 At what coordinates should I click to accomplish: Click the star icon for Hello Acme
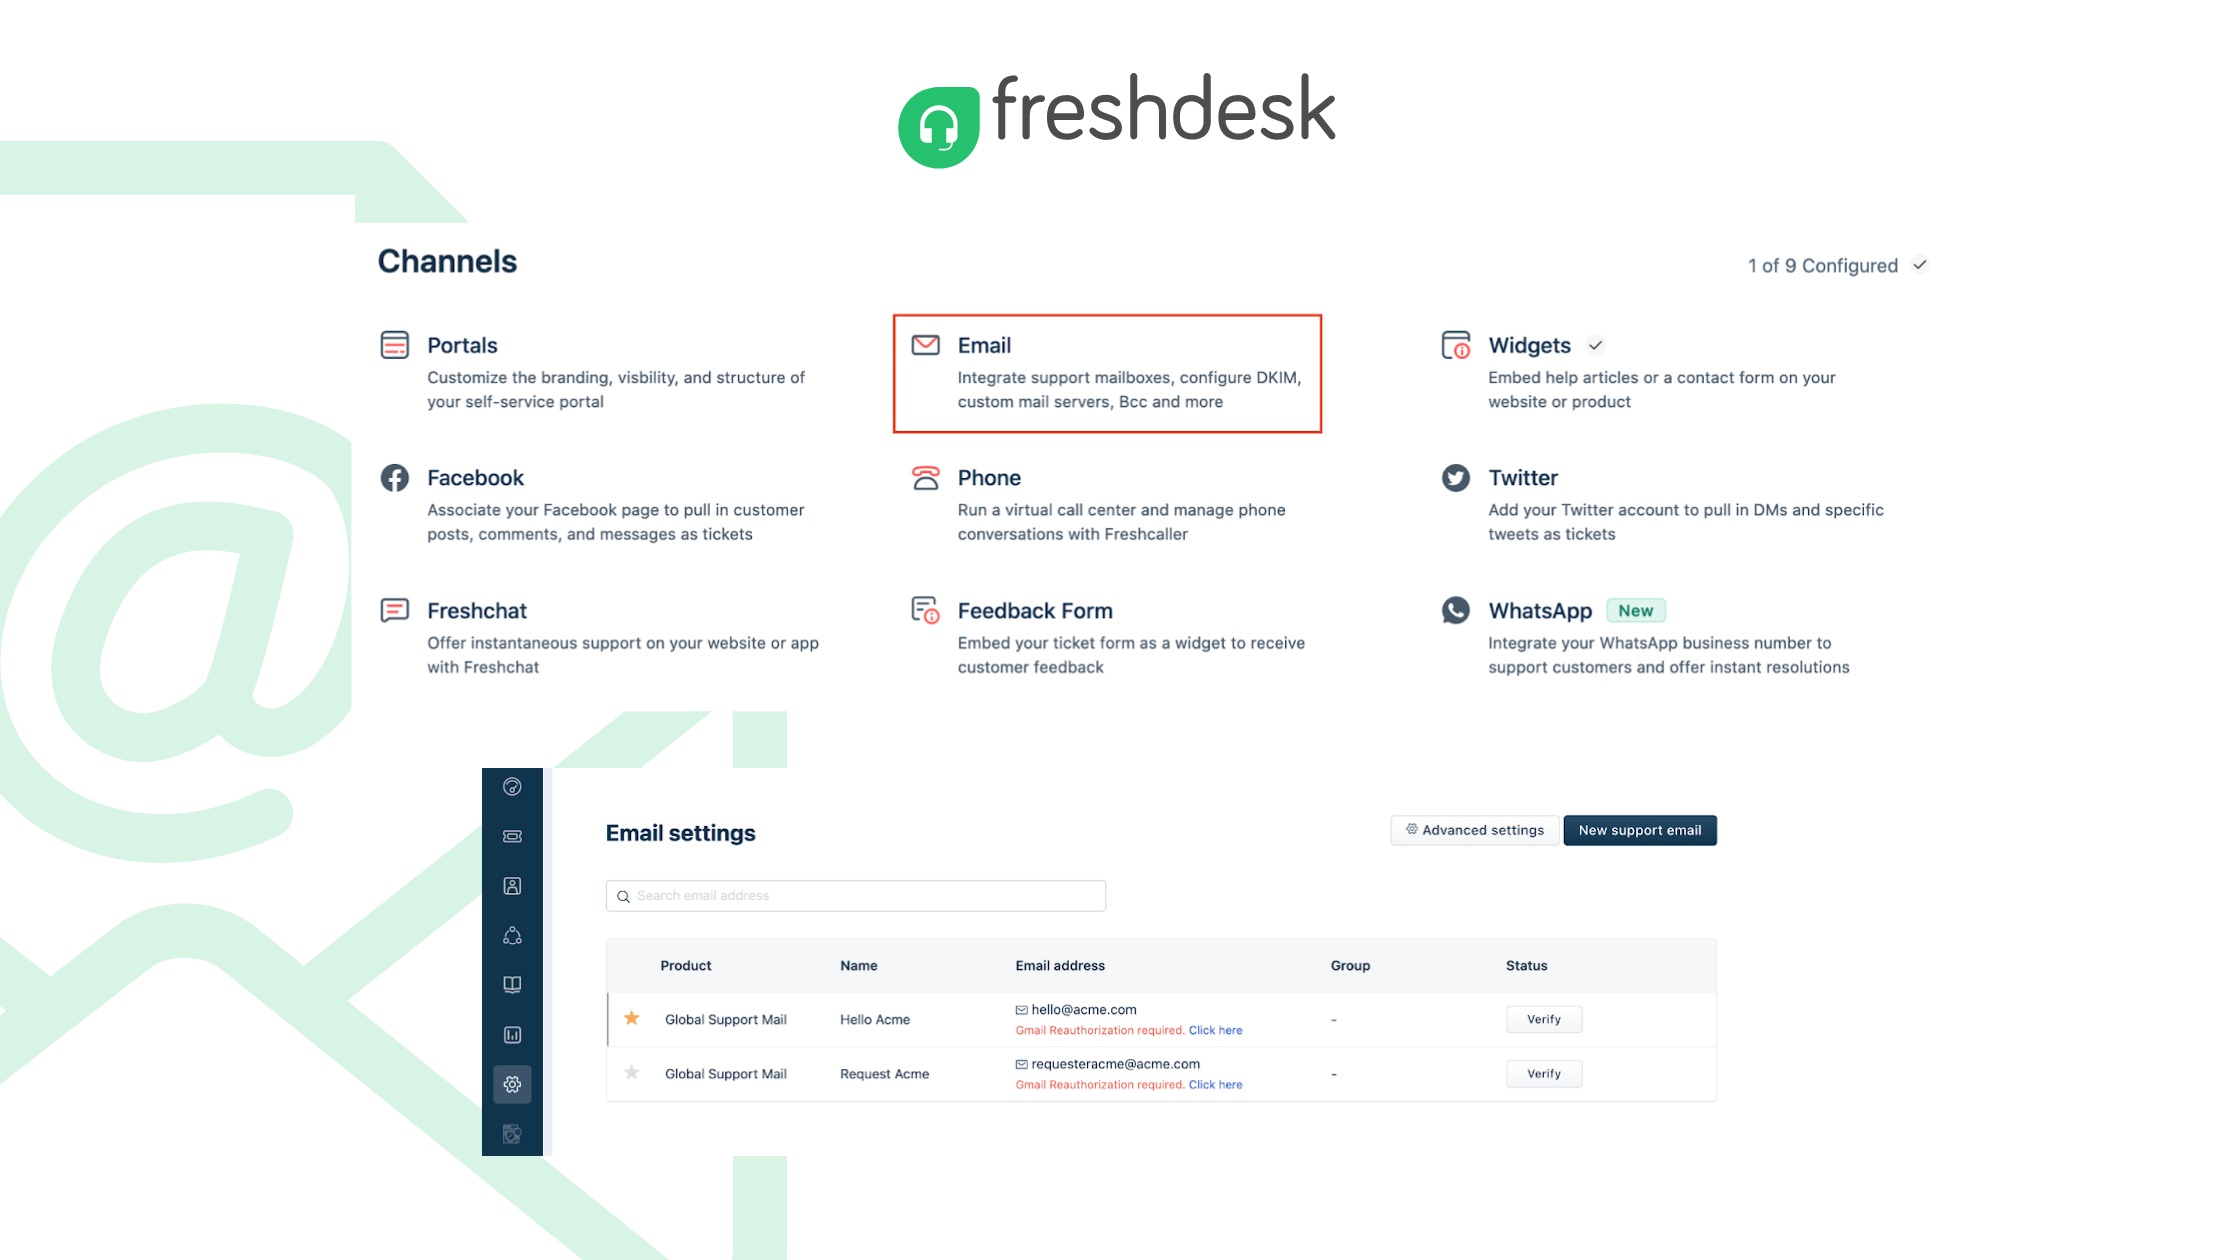(631, 1017)
